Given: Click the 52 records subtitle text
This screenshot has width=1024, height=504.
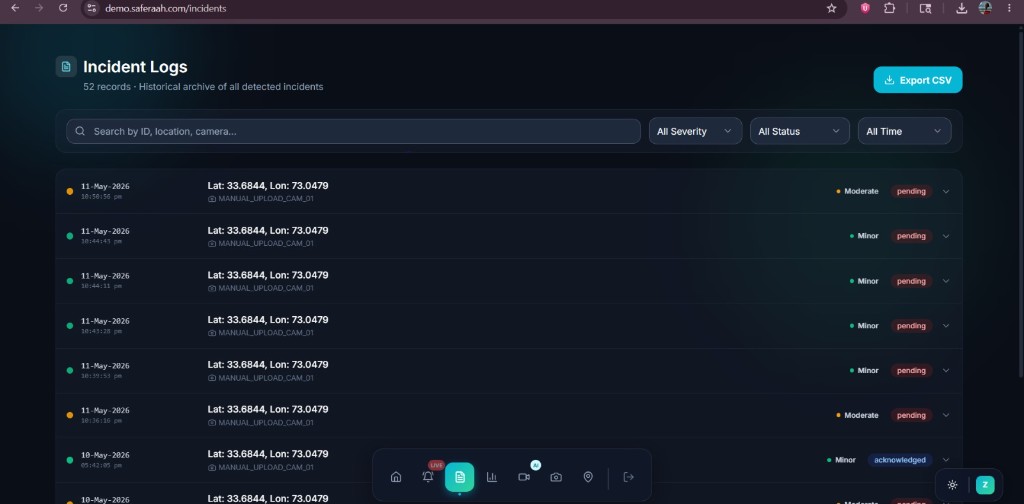Looking at the screenshot, I should click(x=203, y=87).
